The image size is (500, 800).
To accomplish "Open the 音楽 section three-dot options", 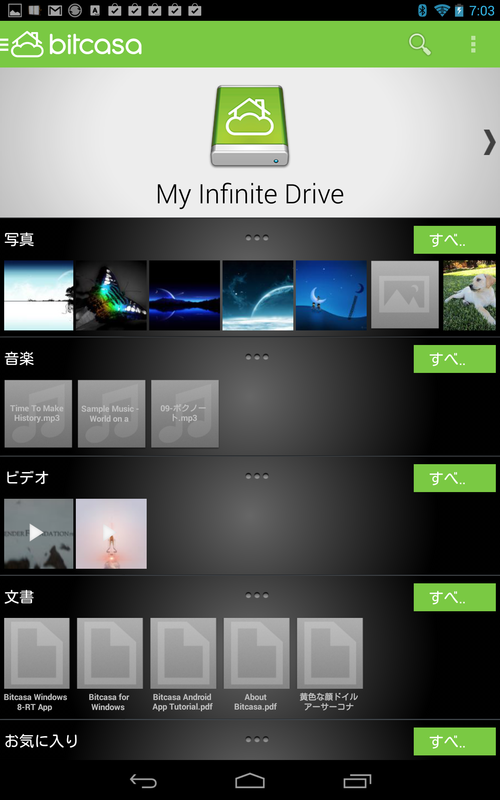I will coord(257,357).
